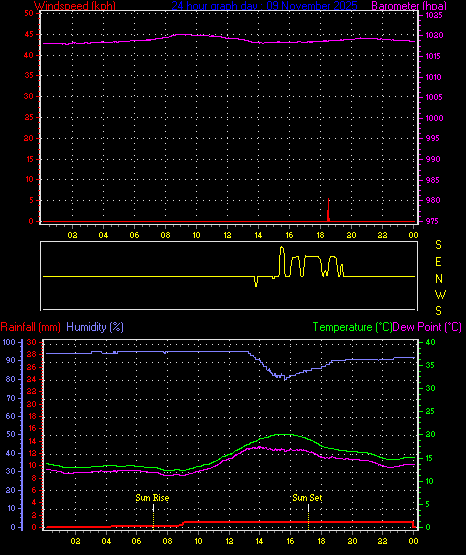This screenshot has width=466, height=555.
Task: Click the 40 value on green temperature axis
Action: pos(430,342)
